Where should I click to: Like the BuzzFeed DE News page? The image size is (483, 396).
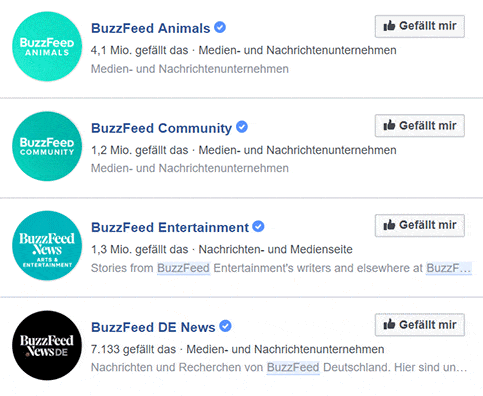tap(420, 325)
